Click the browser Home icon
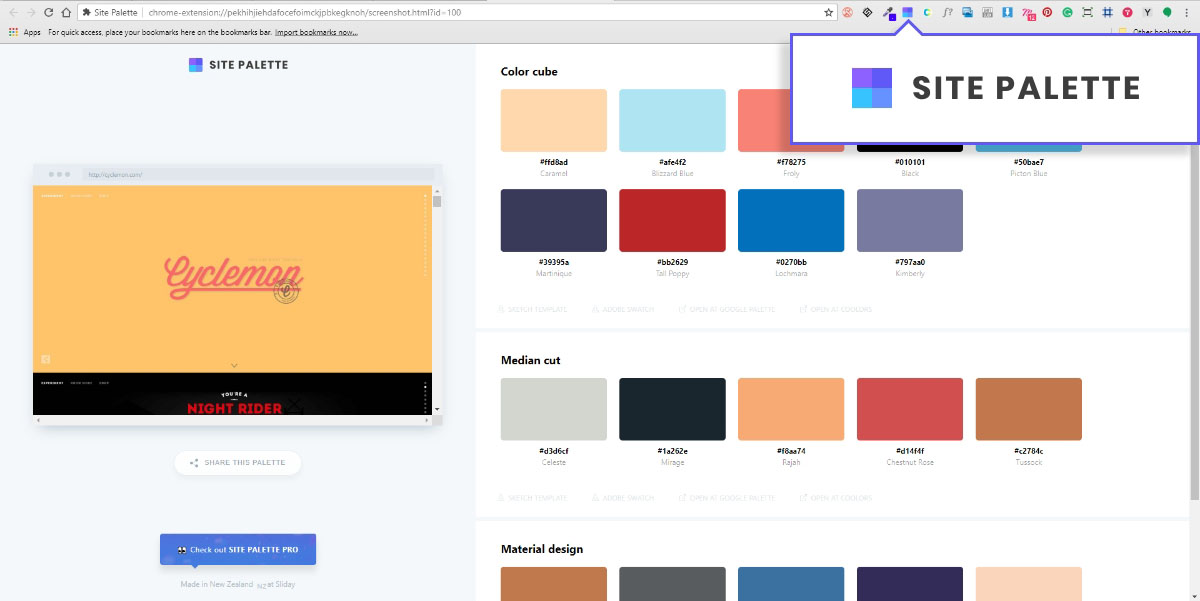This screenshot has width=1200, height=601. point(65,13)
